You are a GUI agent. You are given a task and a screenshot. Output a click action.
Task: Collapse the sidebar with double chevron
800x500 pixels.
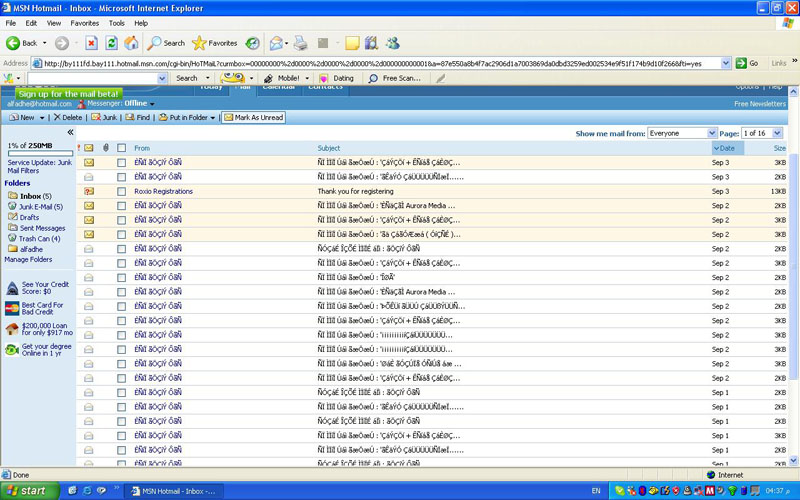point(70,132)
